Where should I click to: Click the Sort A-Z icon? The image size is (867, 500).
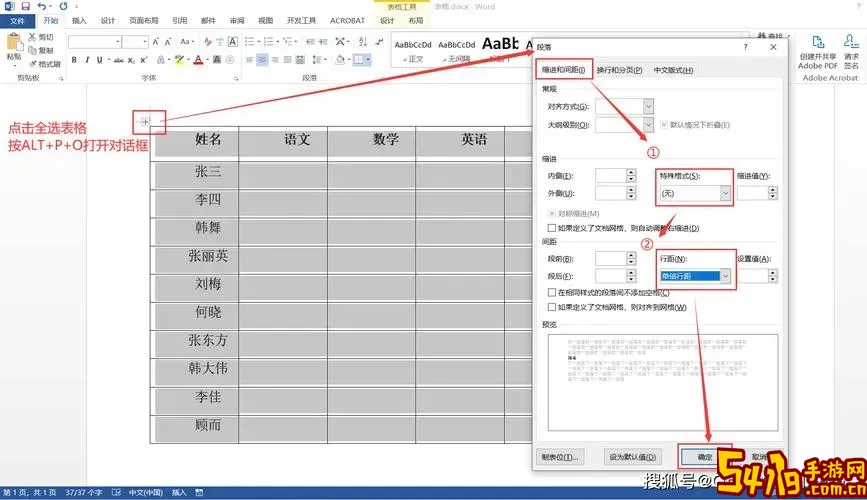(x=363, y=41)
